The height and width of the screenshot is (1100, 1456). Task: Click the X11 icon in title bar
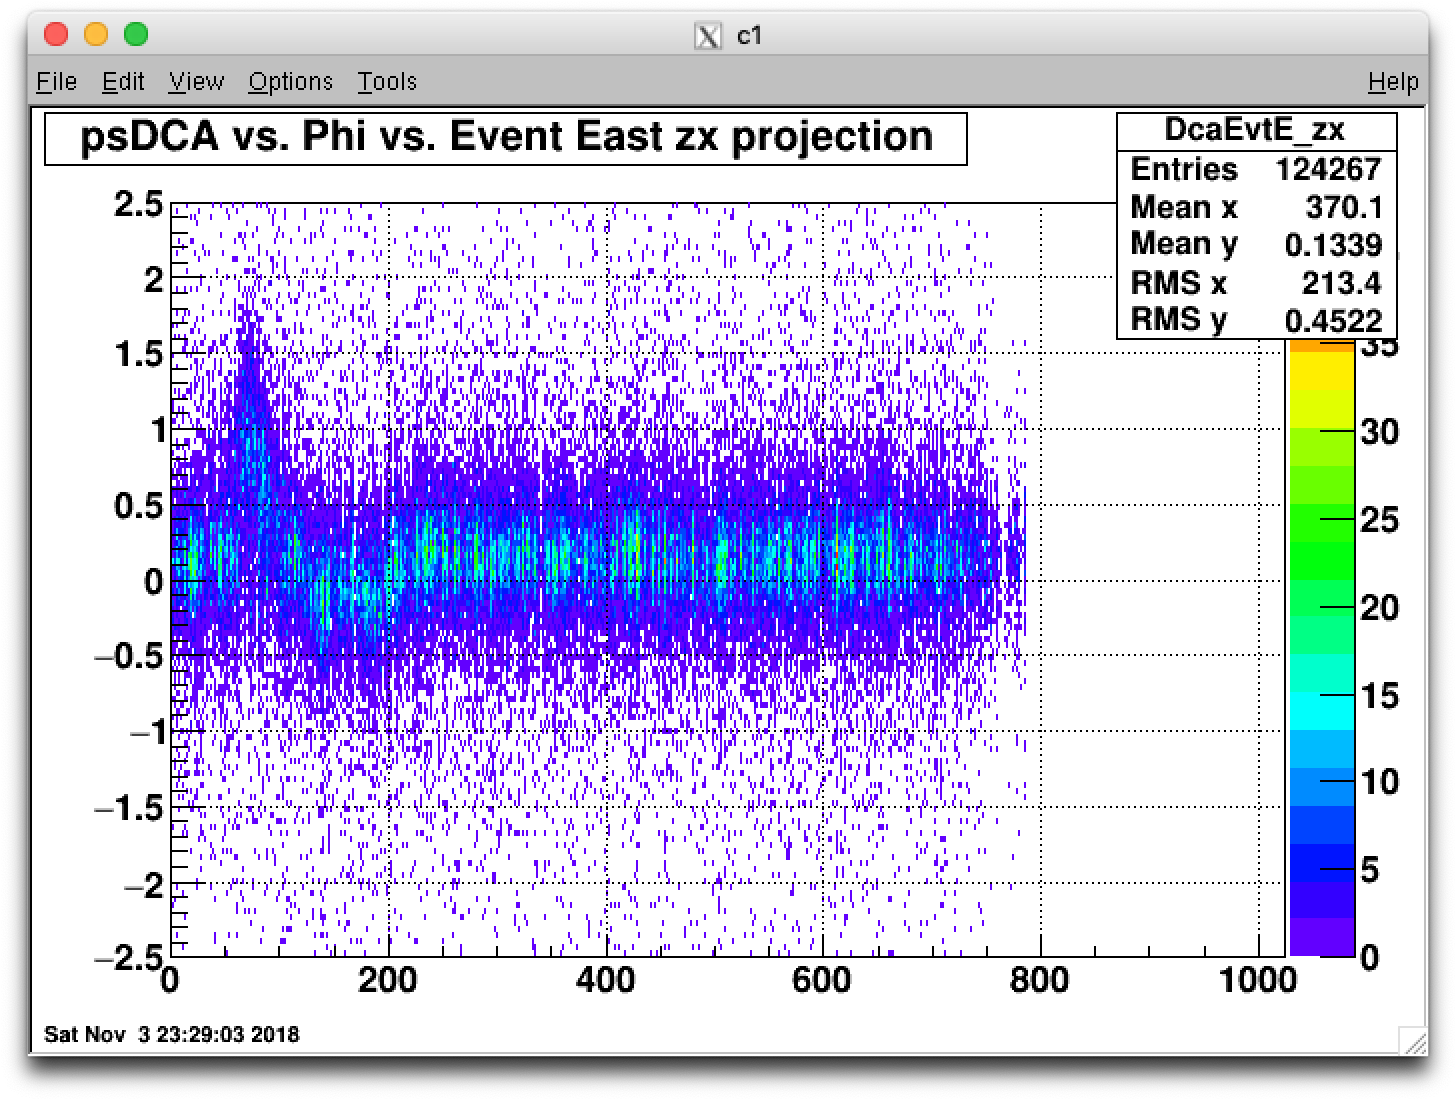coord(708,36)
